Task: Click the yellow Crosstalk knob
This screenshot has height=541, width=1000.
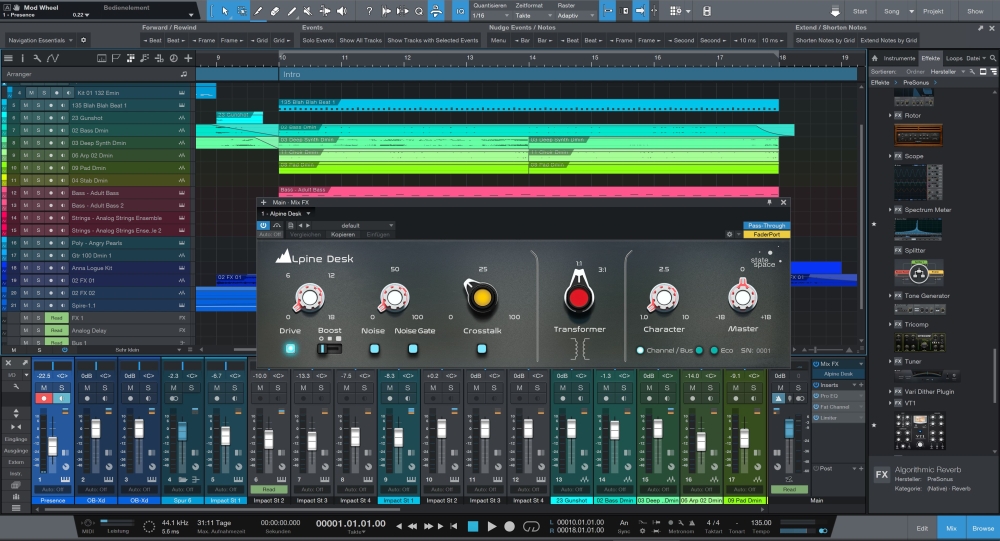Action: pyautogui.click(x=482, y=297)
